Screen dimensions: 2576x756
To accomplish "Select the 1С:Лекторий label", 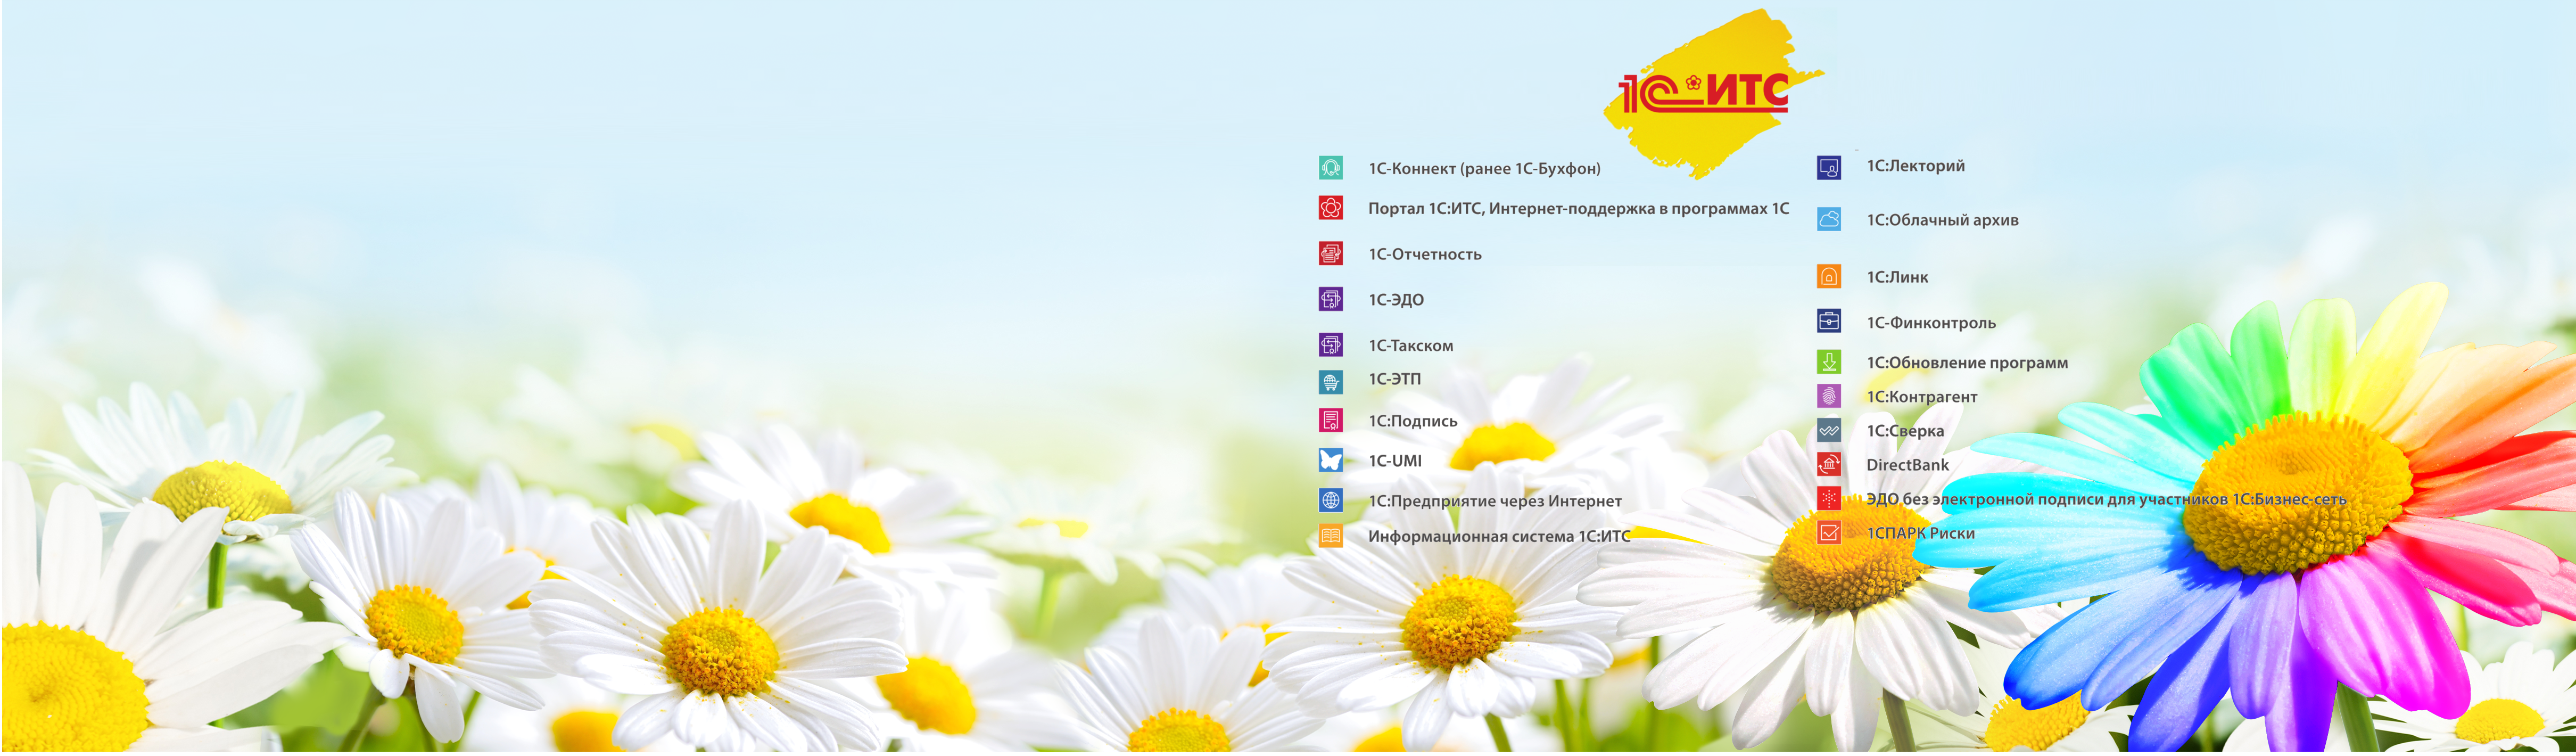I will pos(1915,166).
